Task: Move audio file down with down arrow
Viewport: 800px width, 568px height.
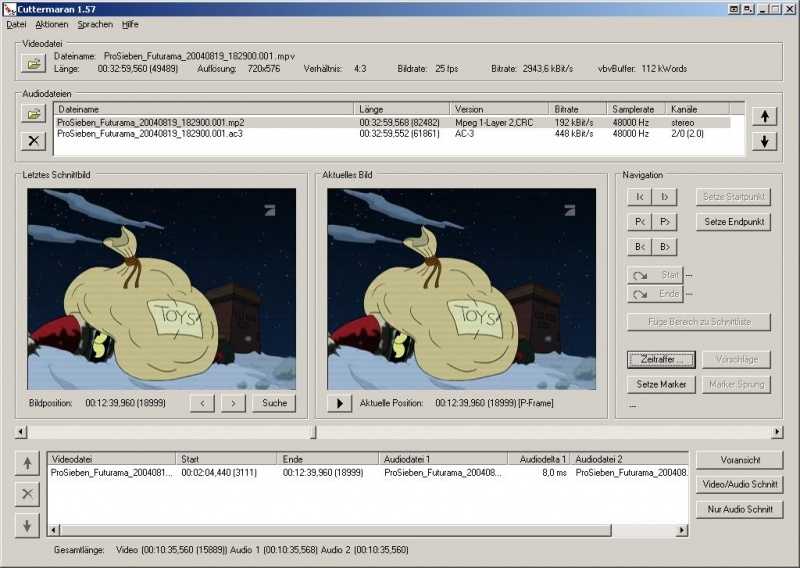Action: coord(764,141)
